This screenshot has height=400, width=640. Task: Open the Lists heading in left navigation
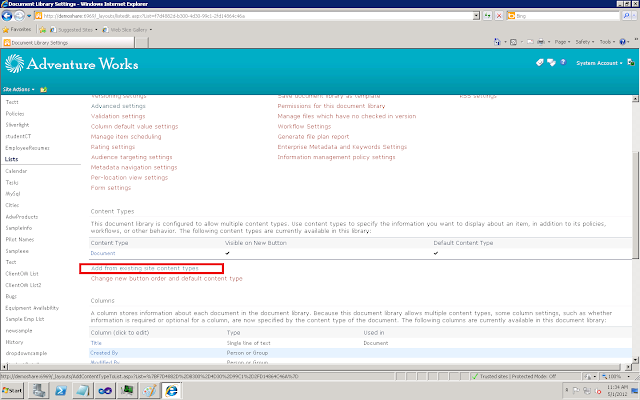point(11,159)
